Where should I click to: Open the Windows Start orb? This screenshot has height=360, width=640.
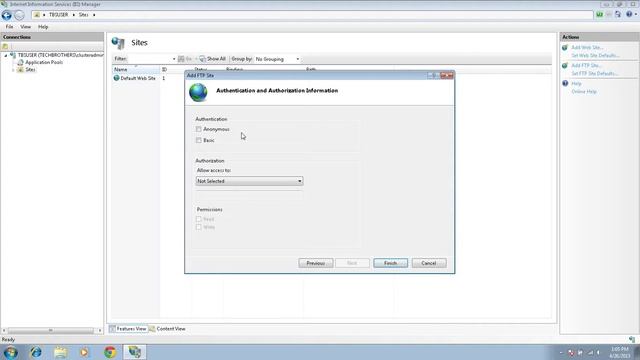click(11, 352)
